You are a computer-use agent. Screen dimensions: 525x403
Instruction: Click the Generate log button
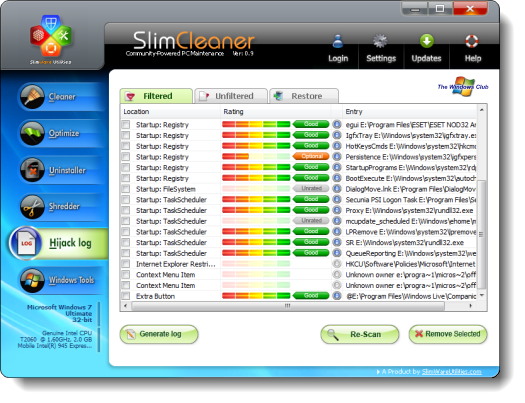pyautogui.click(x=159, y=334)
